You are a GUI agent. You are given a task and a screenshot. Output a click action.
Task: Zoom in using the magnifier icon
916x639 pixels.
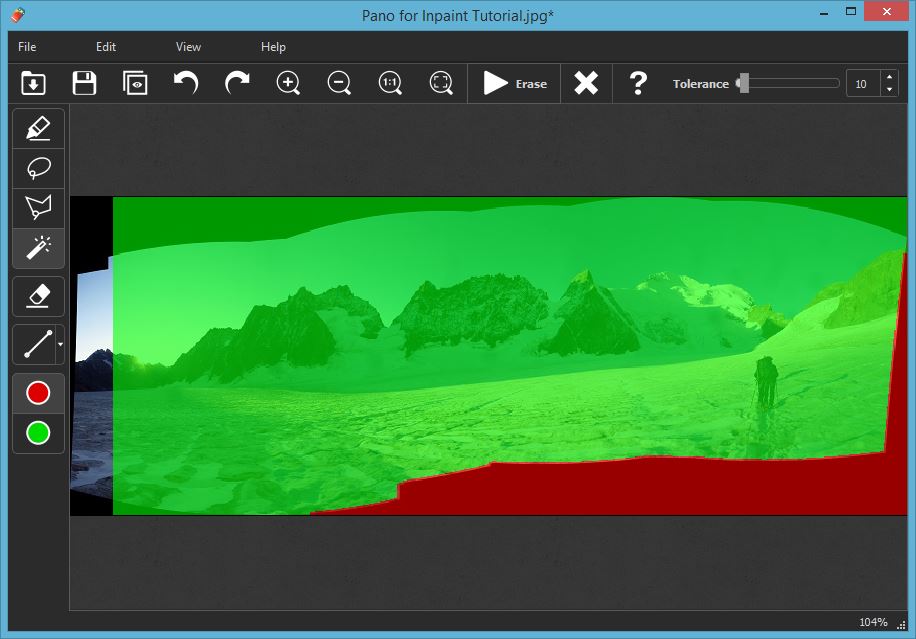click(288, 83)
